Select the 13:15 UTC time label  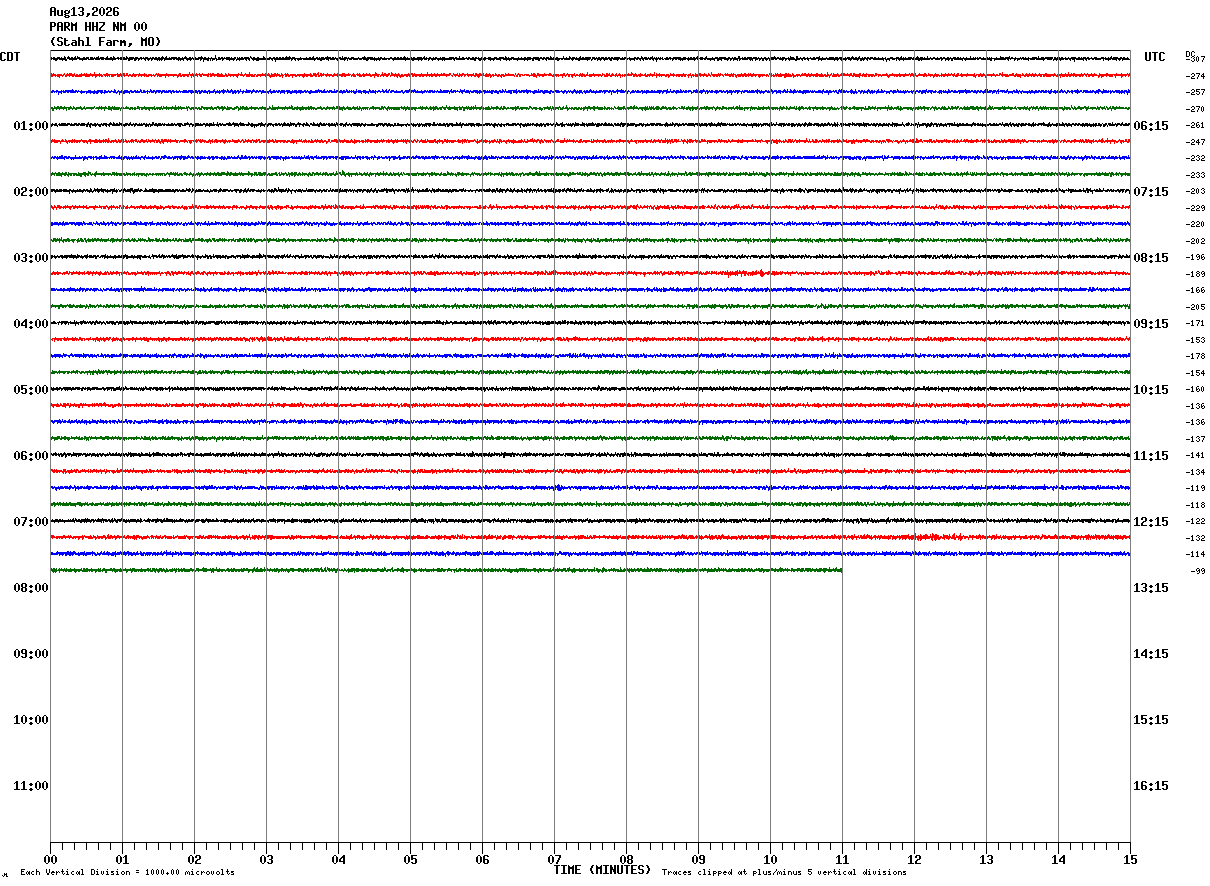point(1151,588)
